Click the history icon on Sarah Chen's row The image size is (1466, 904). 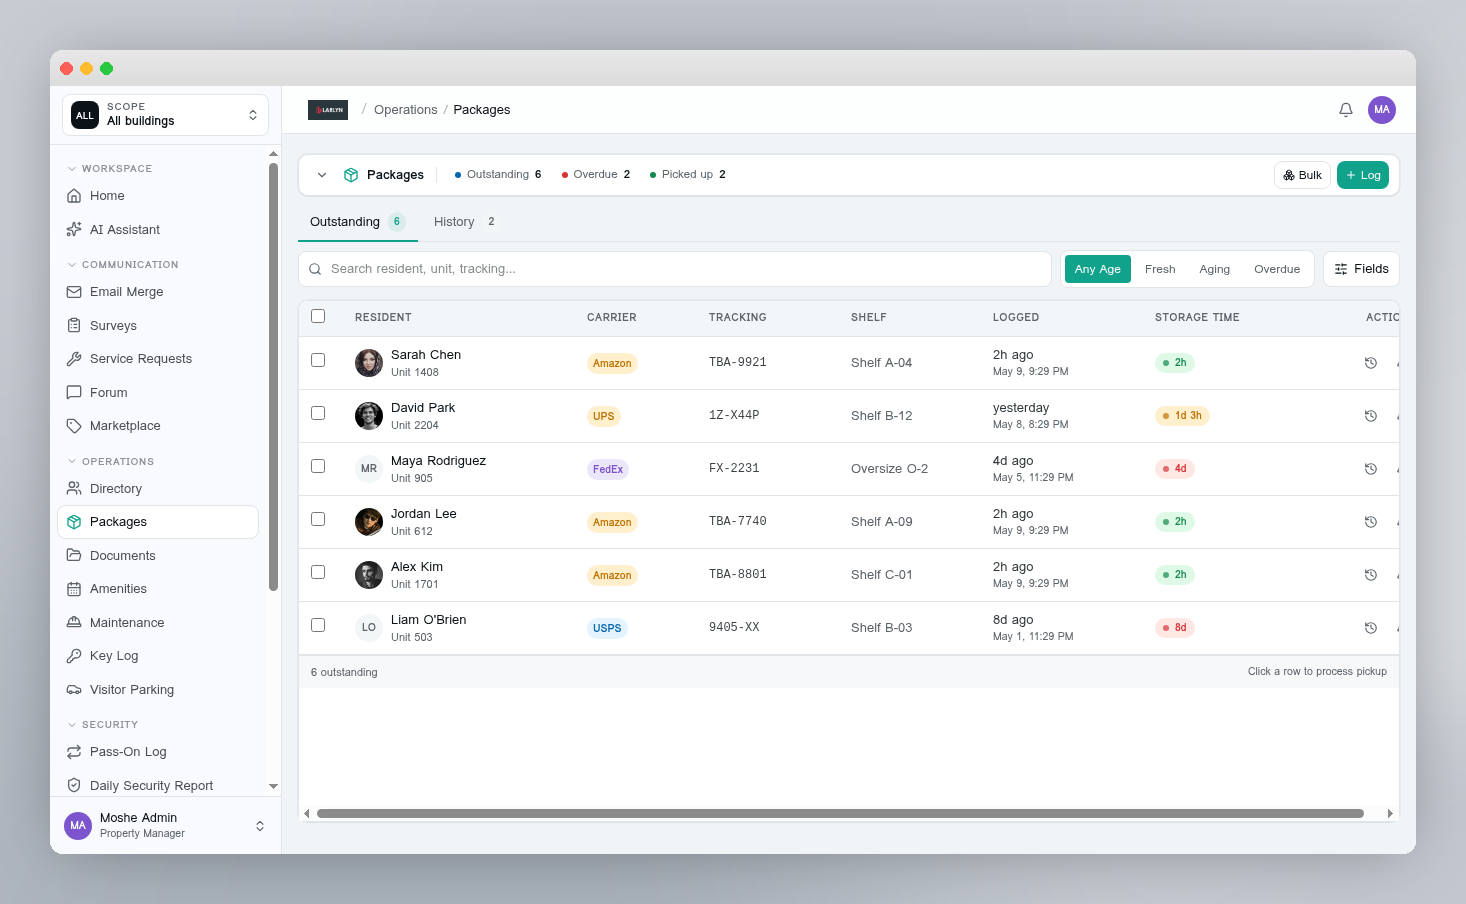(x=1371, y=363)
